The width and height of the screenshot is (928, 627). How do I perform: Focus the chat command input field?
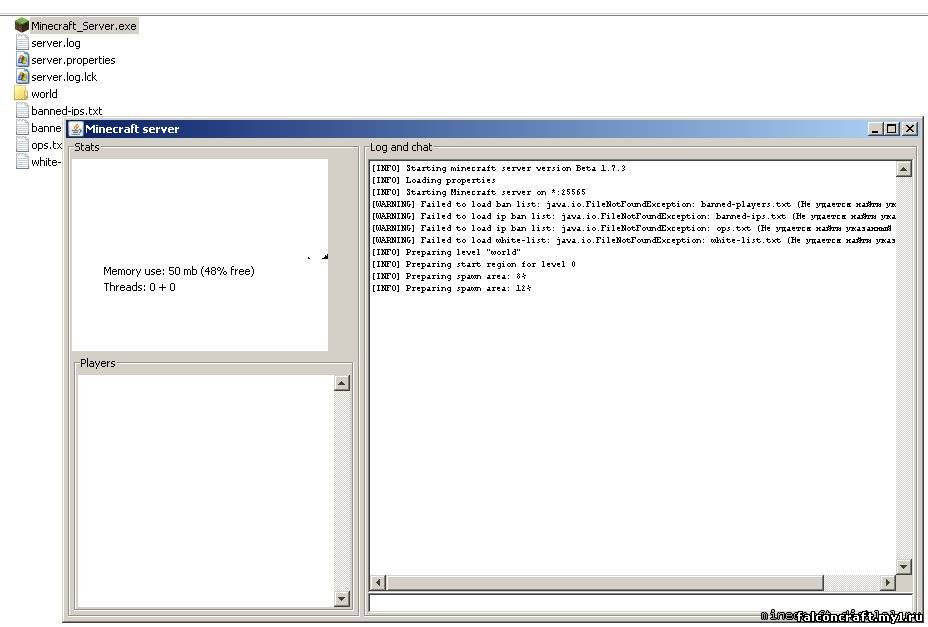(x=640, y=603)
